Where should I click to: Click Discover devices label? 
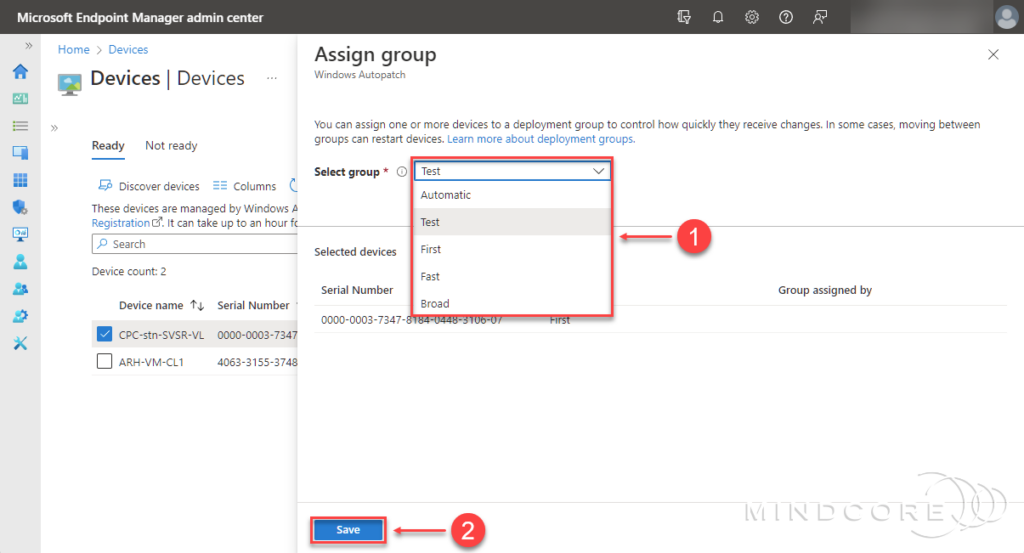point(159,186)
